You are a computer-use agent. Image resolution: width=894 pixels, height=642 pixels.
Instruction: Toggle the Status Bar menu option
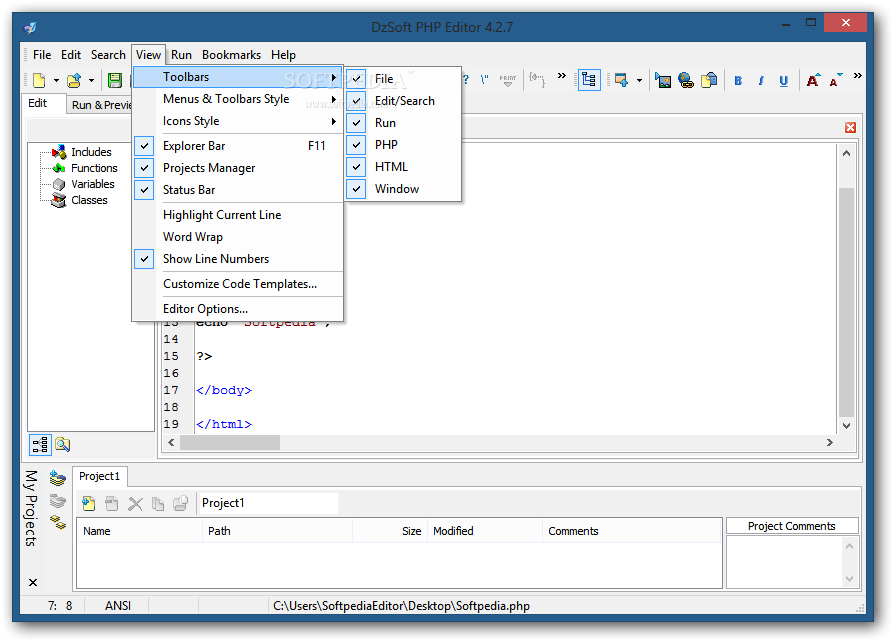coord(238,190)
